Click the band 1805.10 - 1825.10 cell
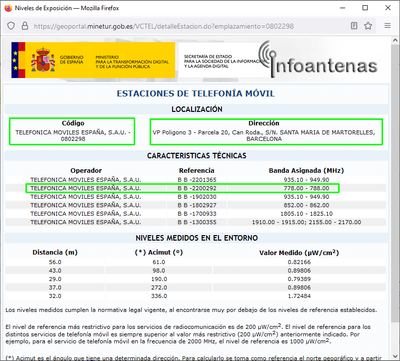Viewport: 400px width, 361px height. (x=306, y=214)
